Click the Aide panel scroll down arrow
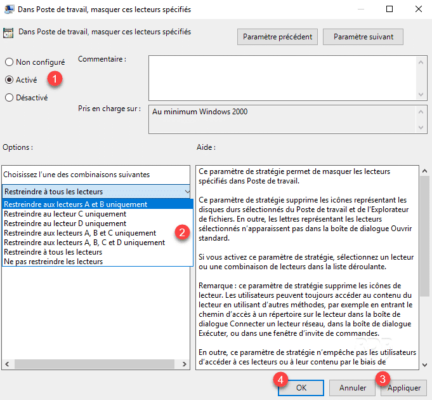The width and height of the screenshot is (432, 400). (x=425, y=365)
